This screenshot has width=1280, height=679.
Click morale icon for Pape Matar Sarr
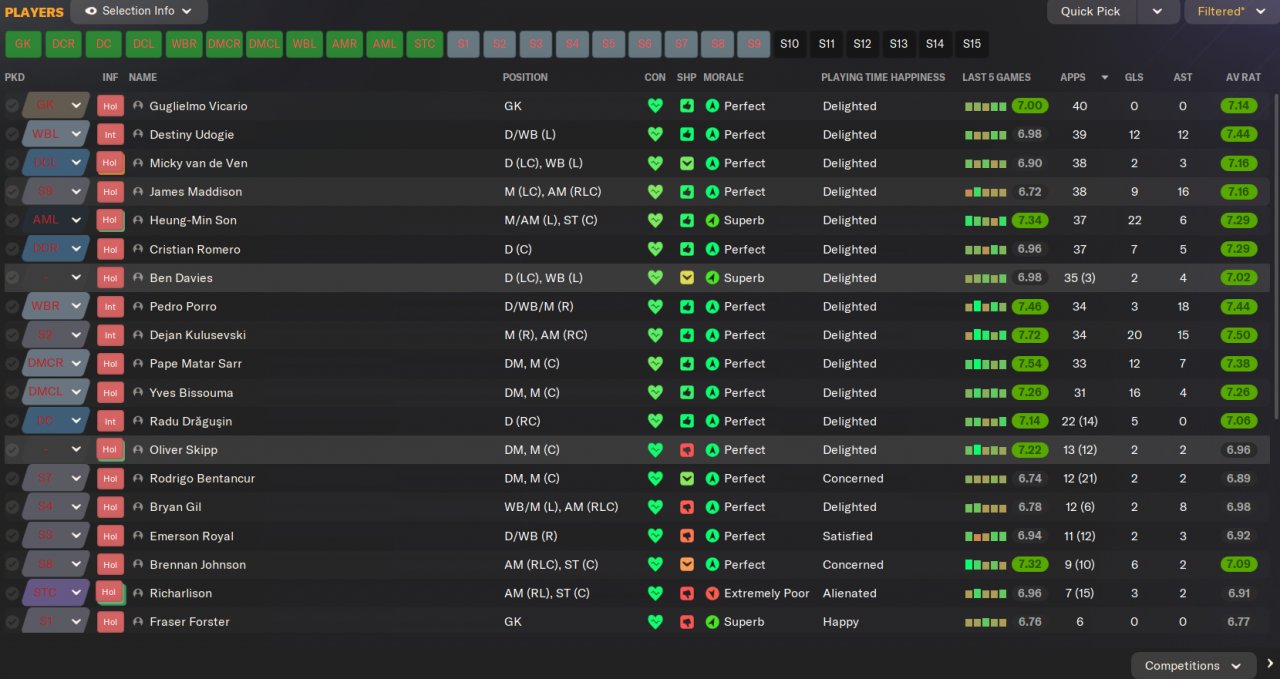pos(712,364)
